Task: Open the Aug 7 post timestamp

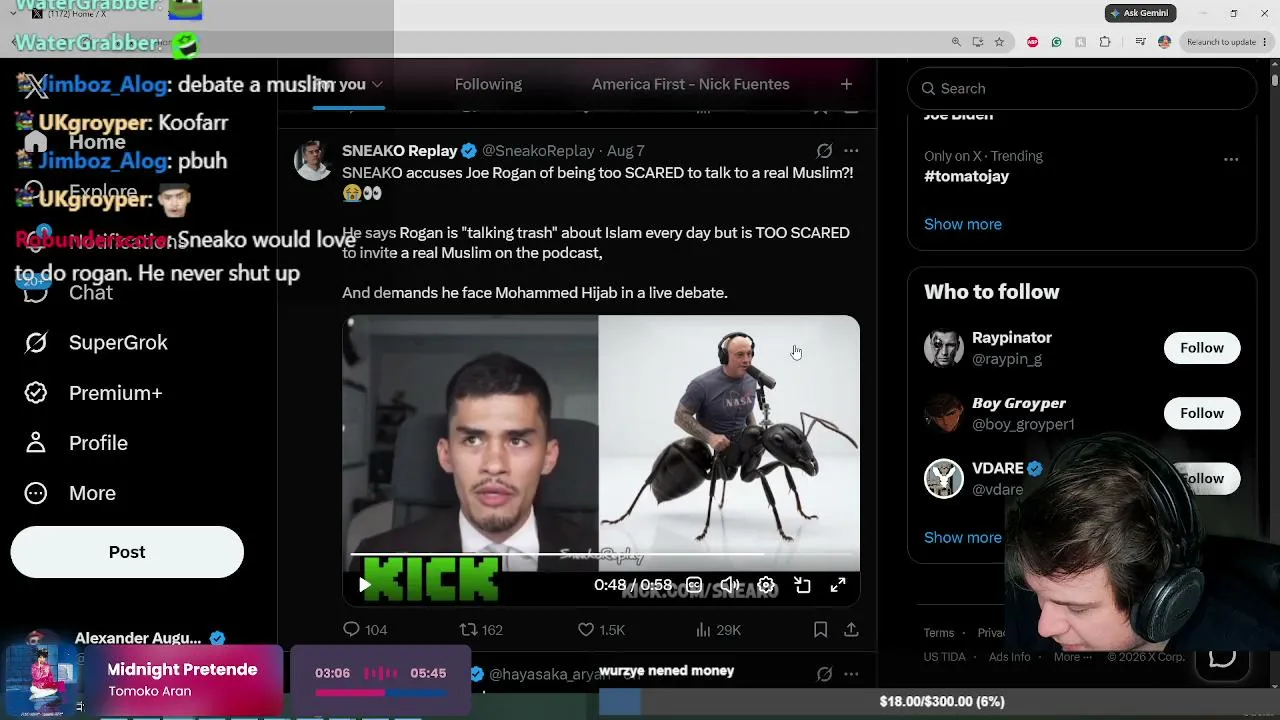Action: click(625, 151)
